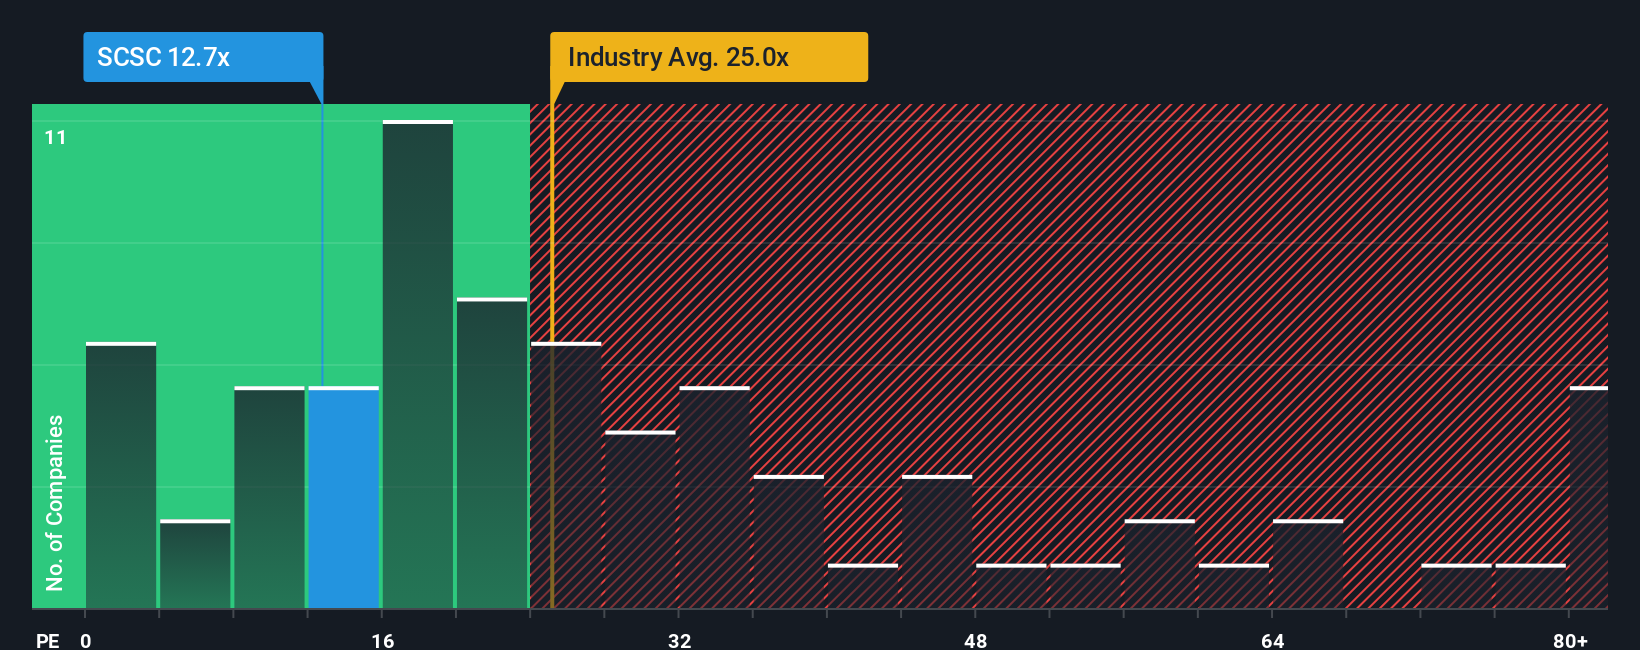Viewport: 1640px width, 650px height.
Task: Click the tallest bar at PE 16
Action: click(418, 364)
